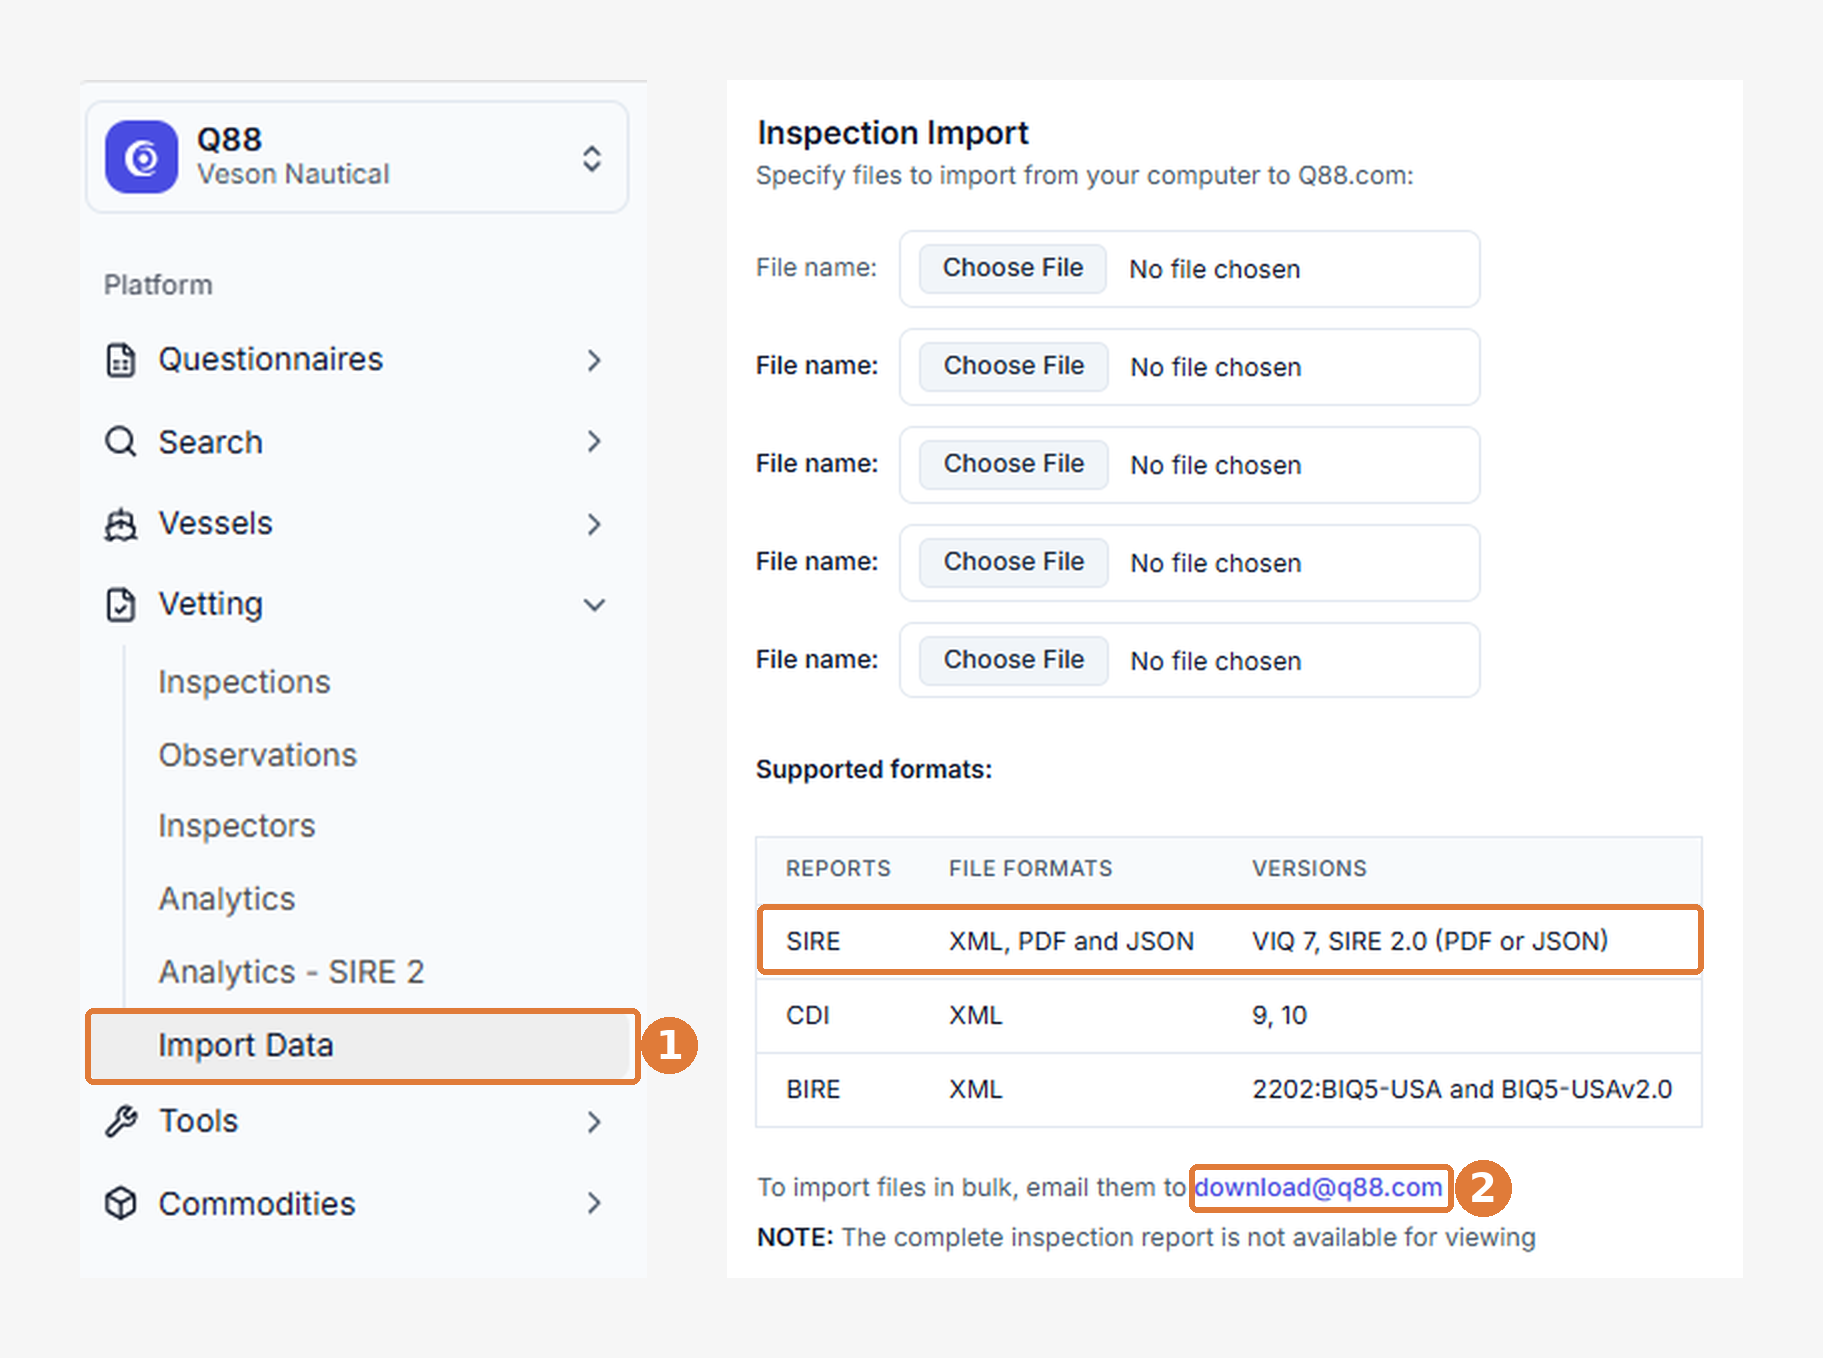
Task: Click the last Choose File button
Action: 1013,660
